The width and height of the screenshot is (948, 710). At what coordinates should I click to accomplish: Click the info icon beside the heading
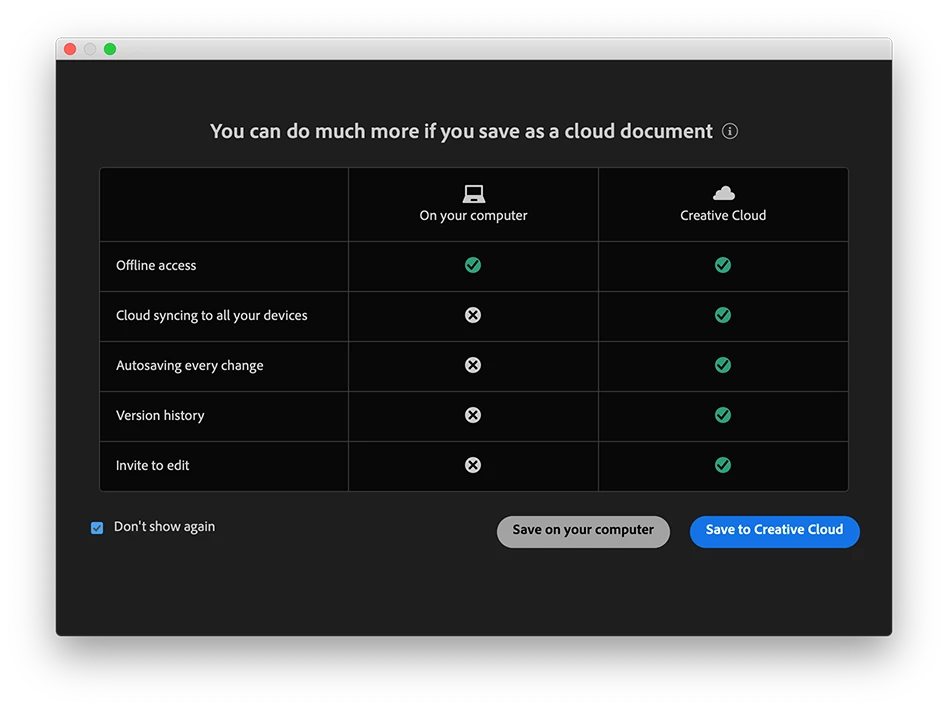(x=730, y=131)
